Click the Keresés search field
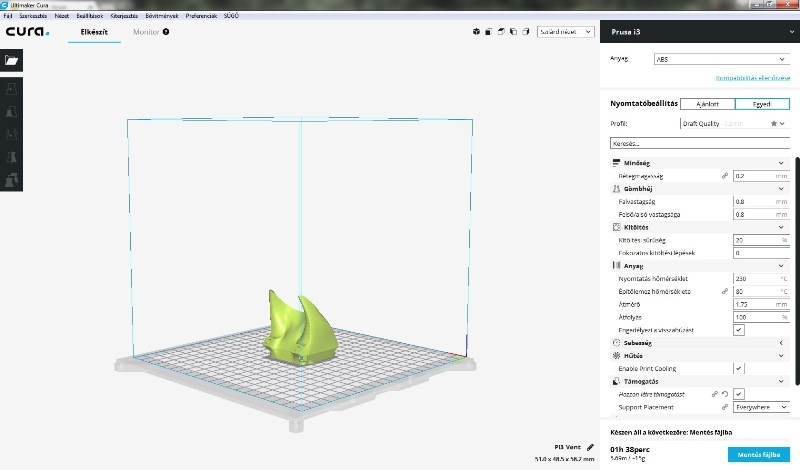 pos(698,144)
